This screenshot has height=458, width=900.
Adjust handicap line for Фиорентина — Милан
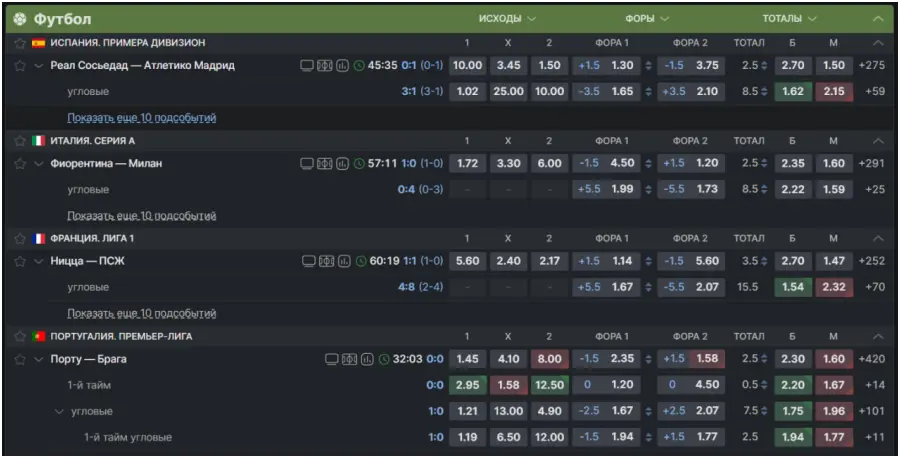[649, 164]
